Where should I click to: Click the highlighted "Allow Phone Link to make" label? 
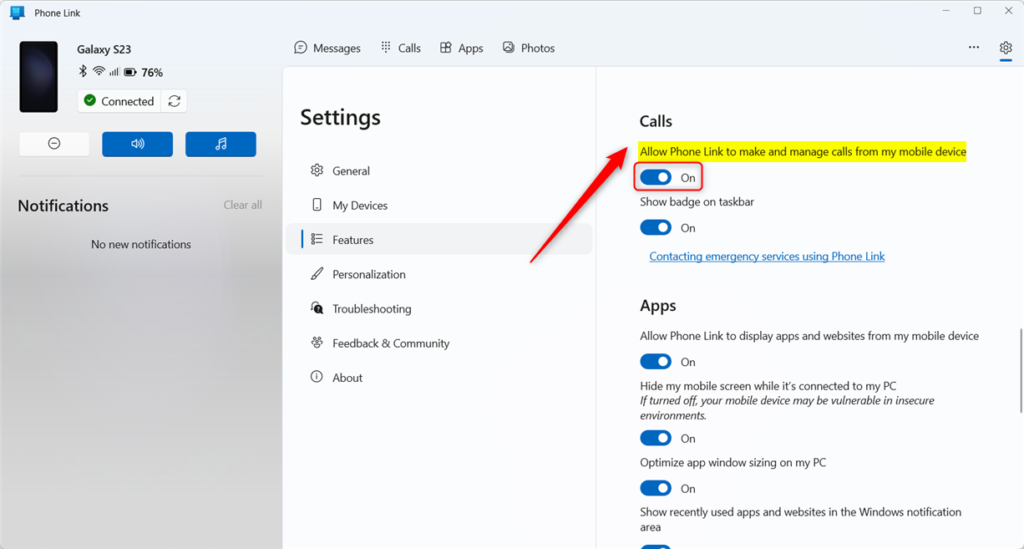click(x=803, y=151)
